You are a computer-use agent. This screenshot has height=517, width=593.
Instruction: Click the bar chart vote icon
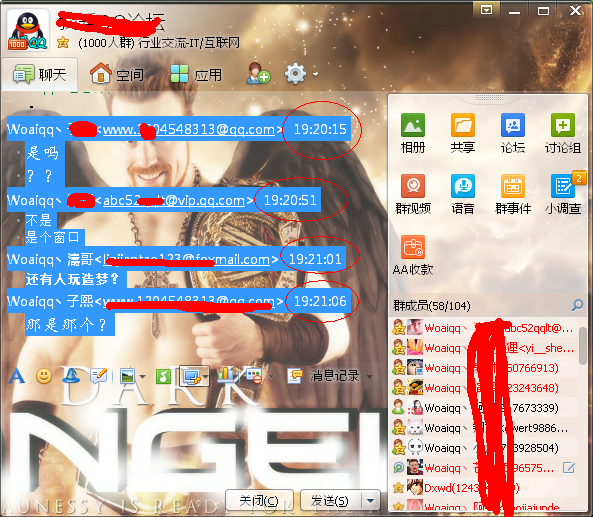[x=226, y=375]
